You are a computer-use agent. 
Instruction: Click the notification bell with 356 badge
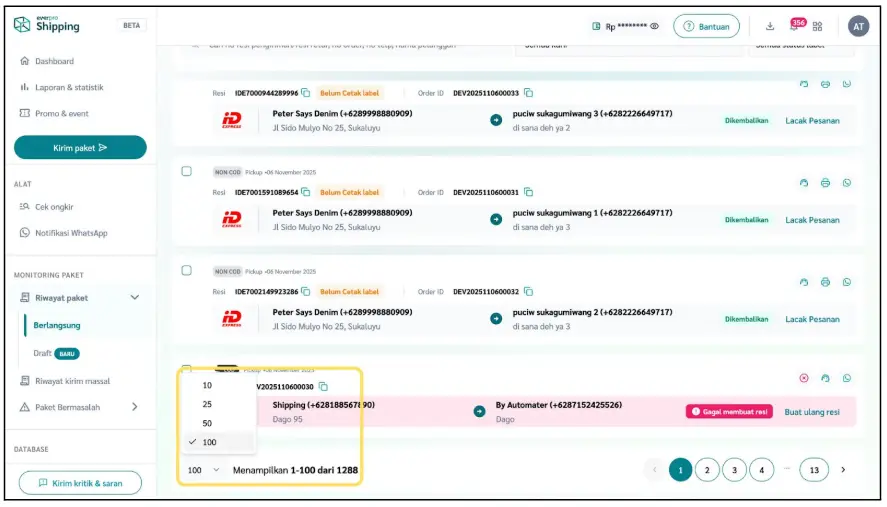795,27
